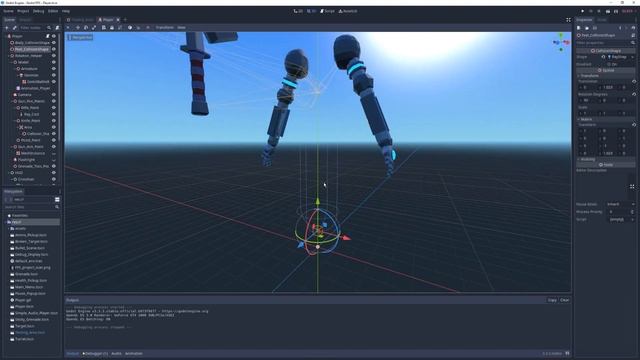Open the Pause Mode dropdown
This screenshot has width=640, height=360.
click(620, 204)
